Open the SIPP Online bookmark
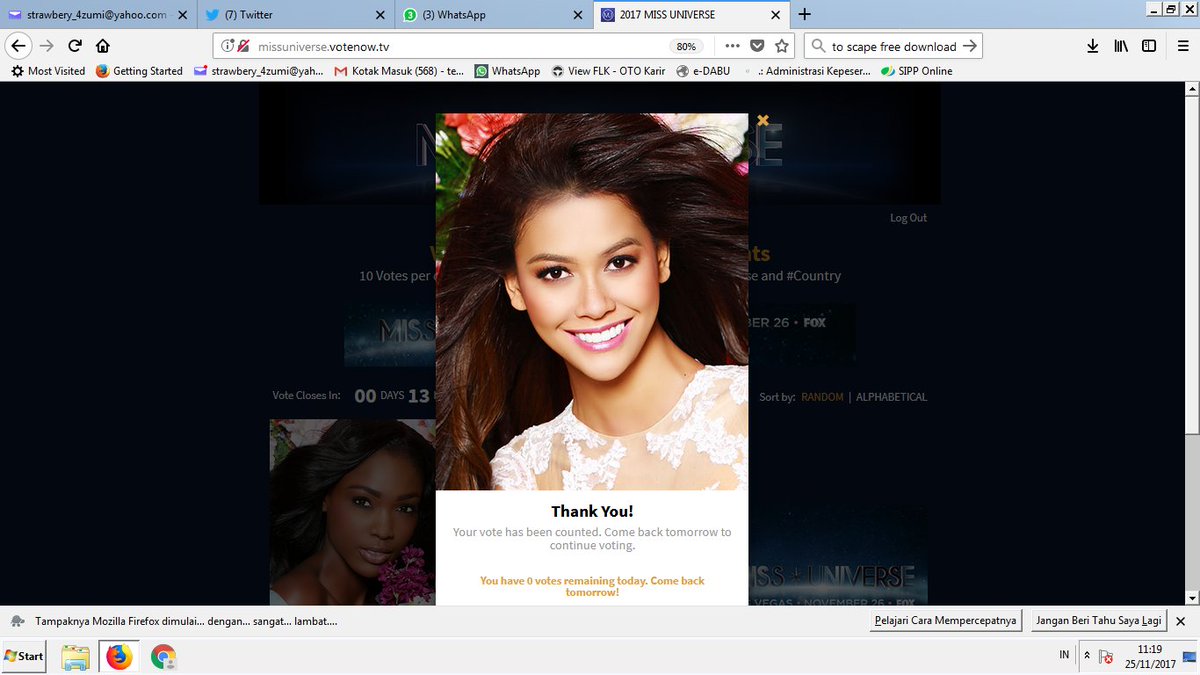1200x675 pixels. tap(917, 71)
